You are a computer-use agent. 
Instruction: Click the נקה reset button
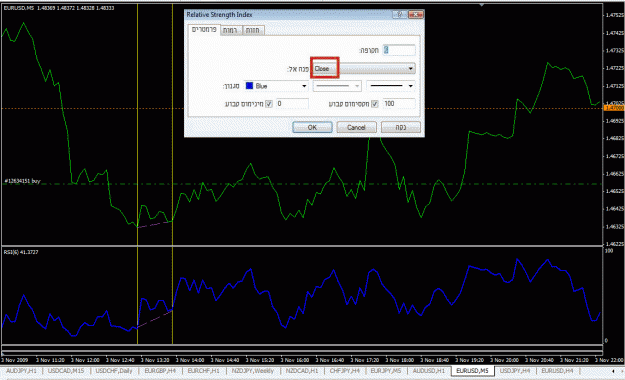(x=401, y=127)
